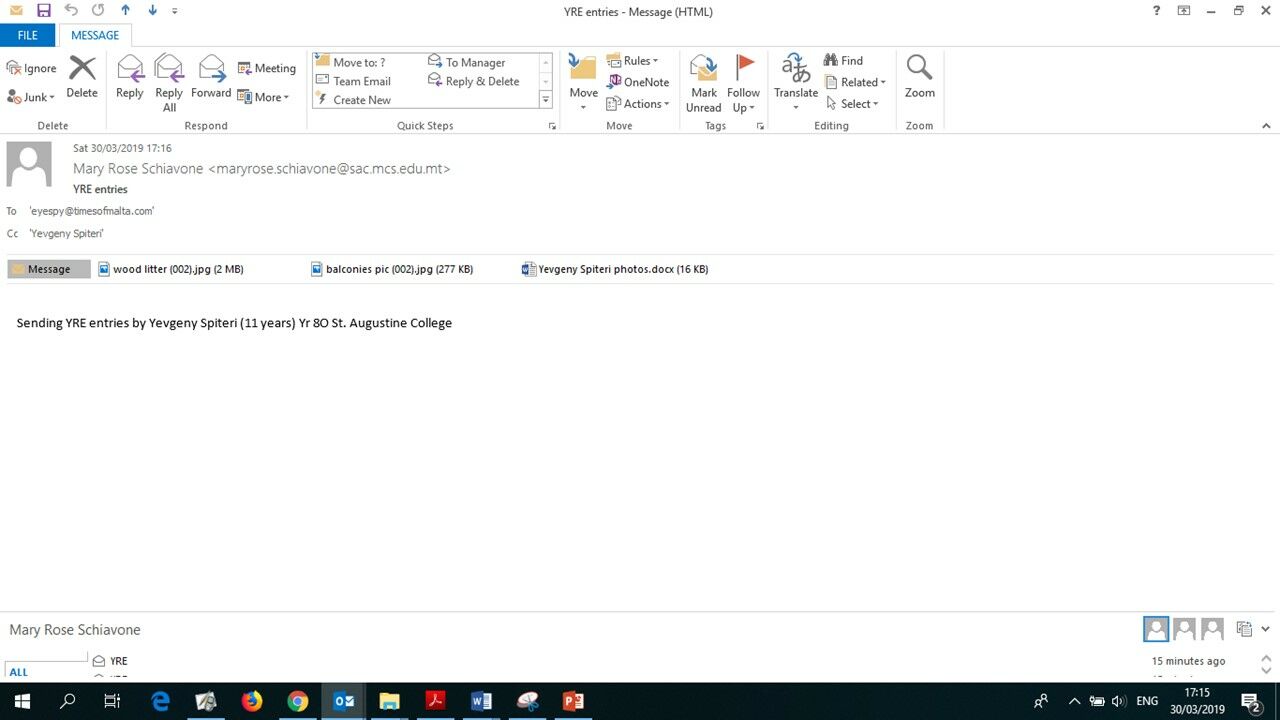Screen dimensions: 1280x720
Task: Send message to OneNote
Action: click(x=638, y=82)
